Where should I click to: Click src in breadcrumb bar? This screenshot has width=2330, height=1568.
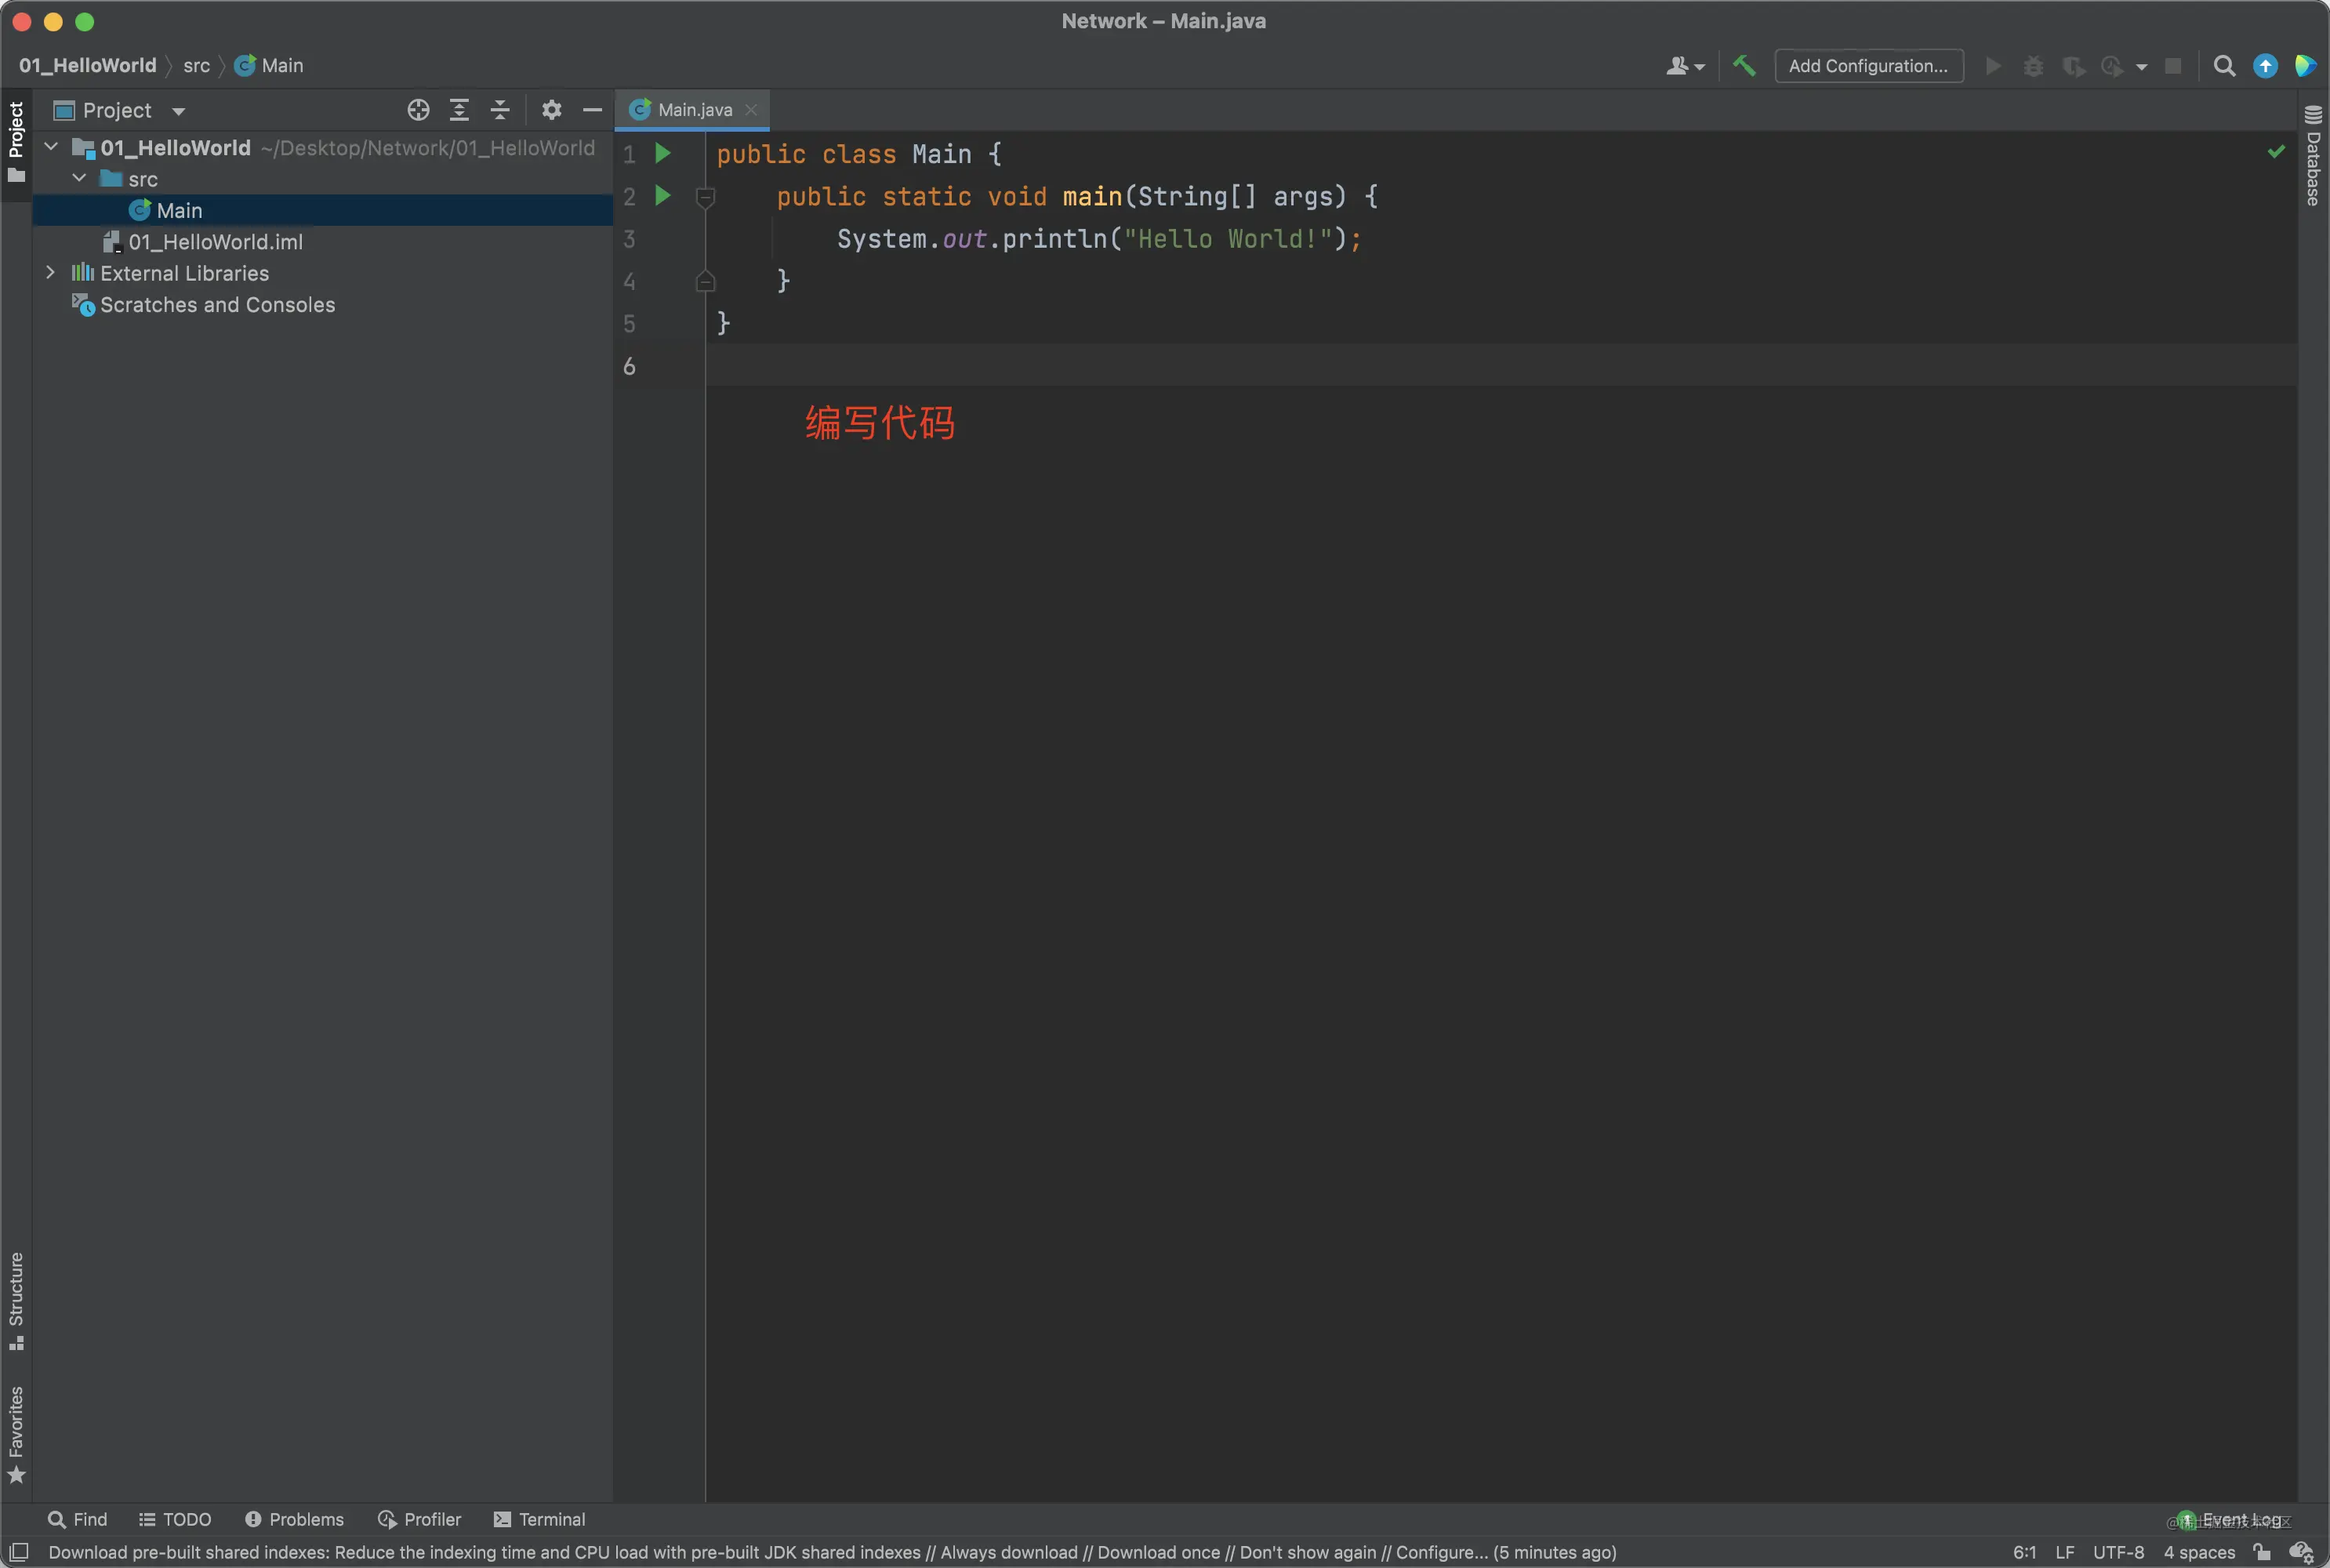(x=196, y=65)
